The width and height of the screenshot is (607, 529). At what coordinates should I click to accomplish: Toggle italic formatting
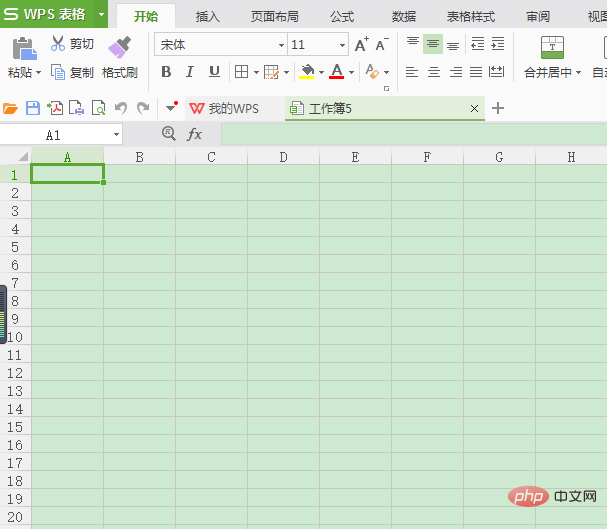tap(190, 72)
